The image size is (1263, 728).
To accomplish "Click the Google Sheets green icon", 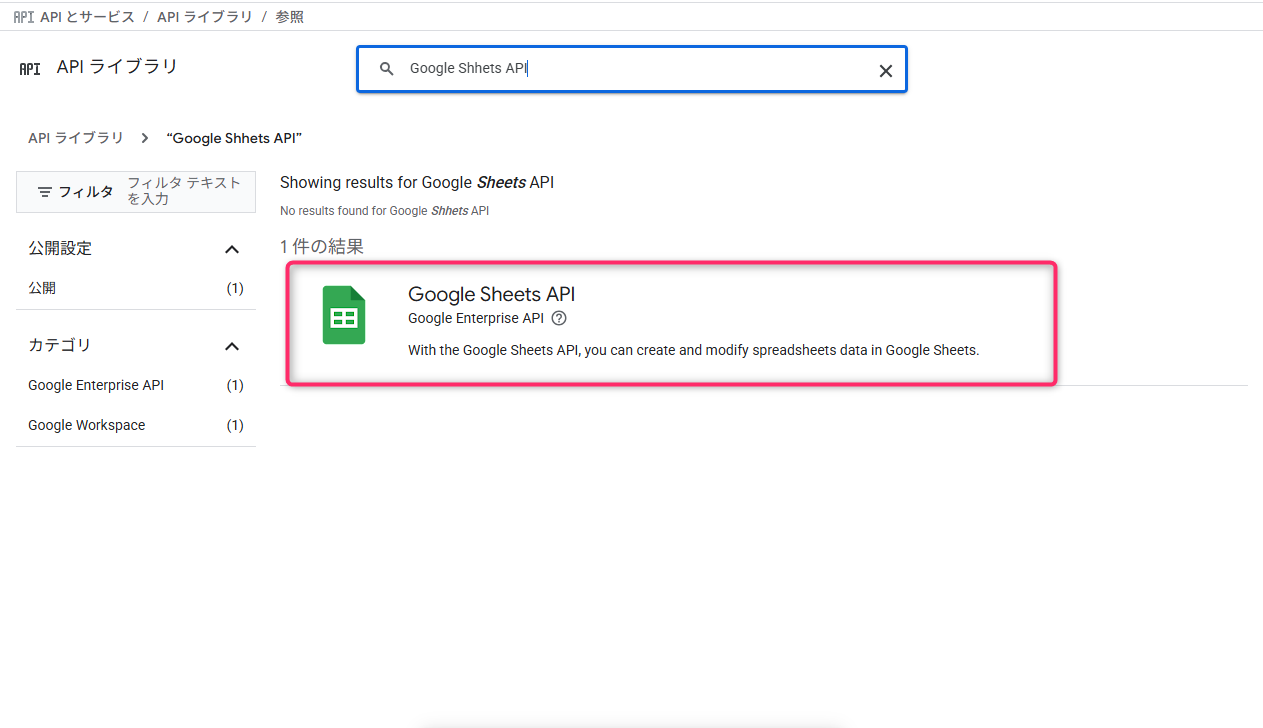I will click(x=344, y=315).
